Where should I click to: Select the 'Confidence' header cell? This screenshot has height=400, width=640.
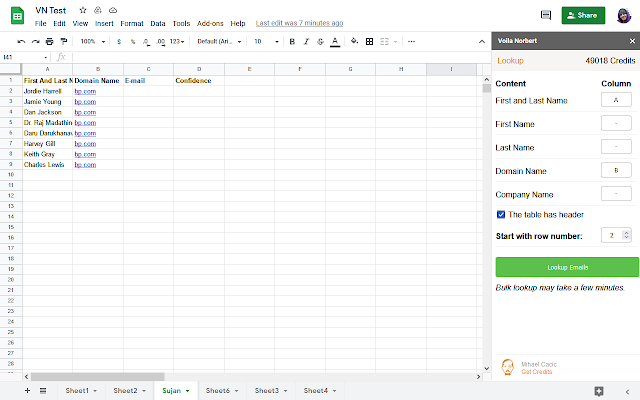199,80
